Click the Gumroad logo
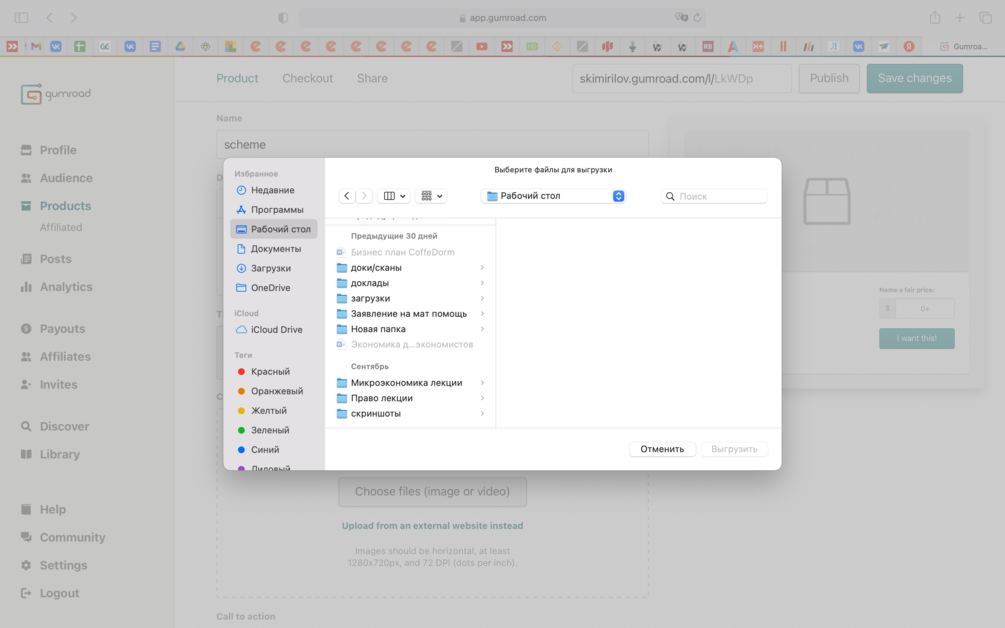The width and height of the screenshot is (1005, 628). (56, 94)
